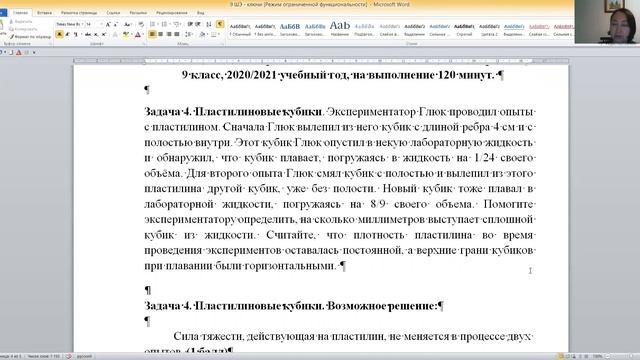Open the Font dialog launcher
This screenshot has height=360, width=640.
point(144,43)
